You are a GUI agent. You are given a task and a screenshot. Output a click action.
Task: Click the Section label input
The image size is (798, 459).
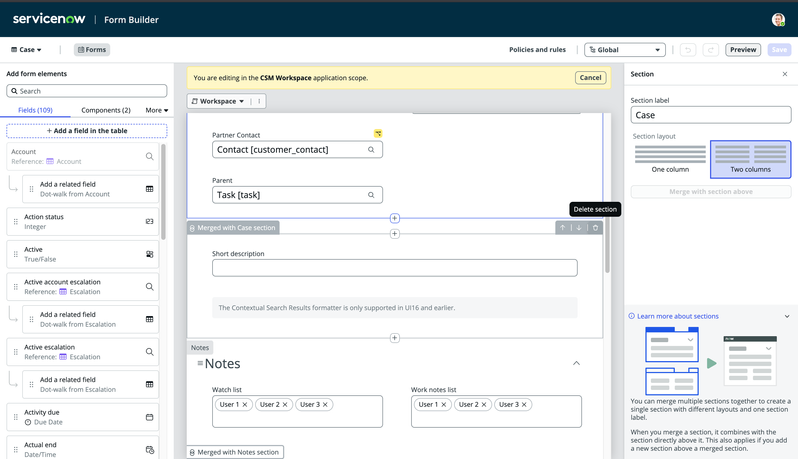[x=711, y=115]
